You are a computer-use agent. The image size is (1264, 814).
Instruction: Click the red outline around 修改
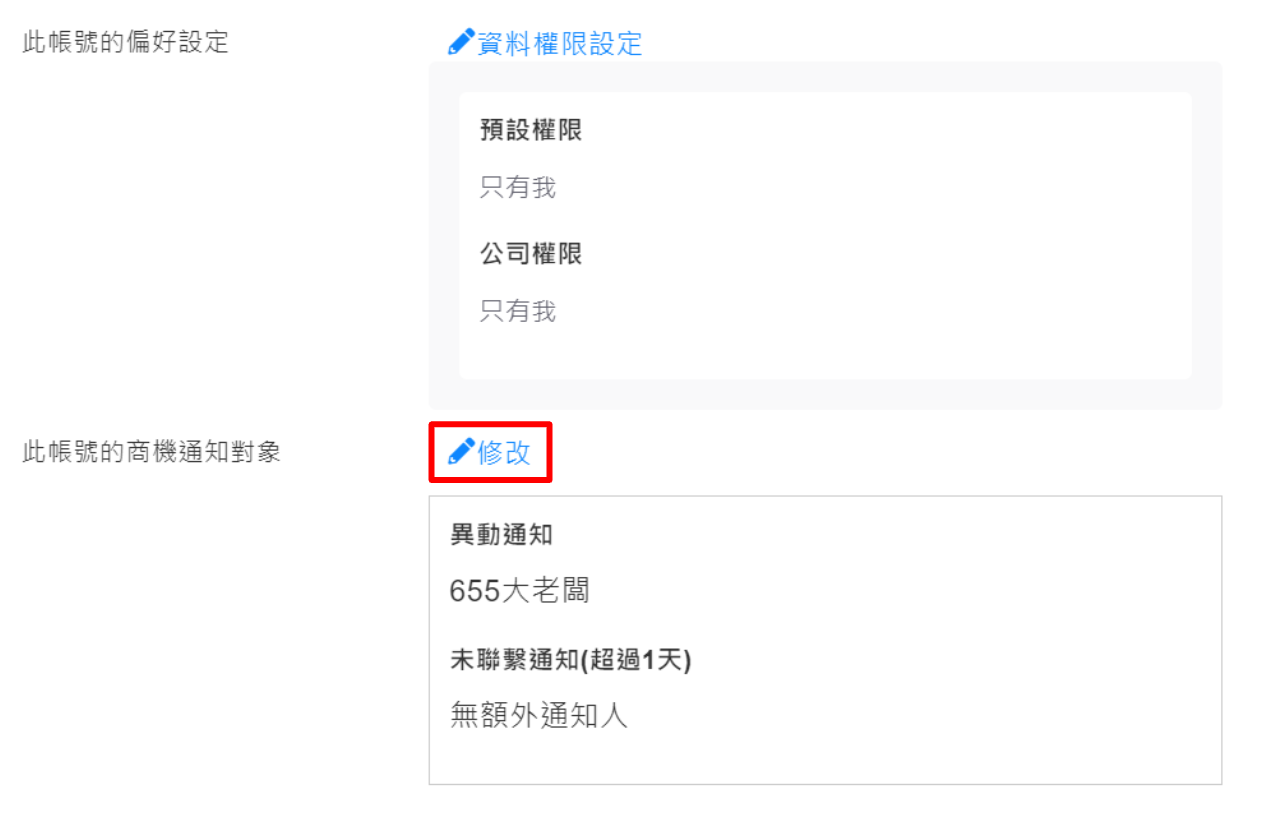point(491,424)
